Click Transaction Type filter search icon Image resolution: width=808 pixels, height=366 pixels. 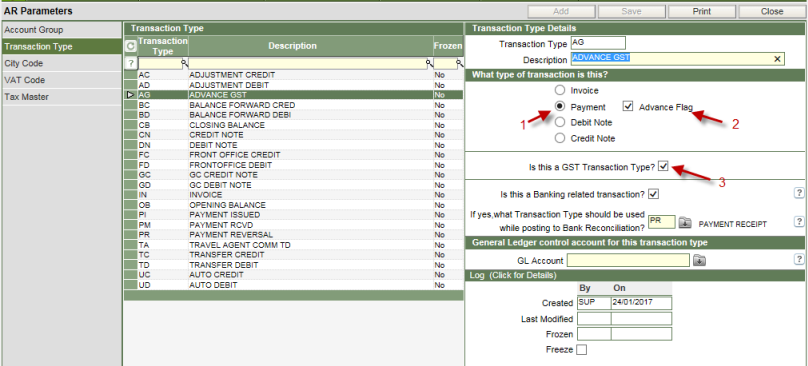pyautogui.click(x=184, y=63)
